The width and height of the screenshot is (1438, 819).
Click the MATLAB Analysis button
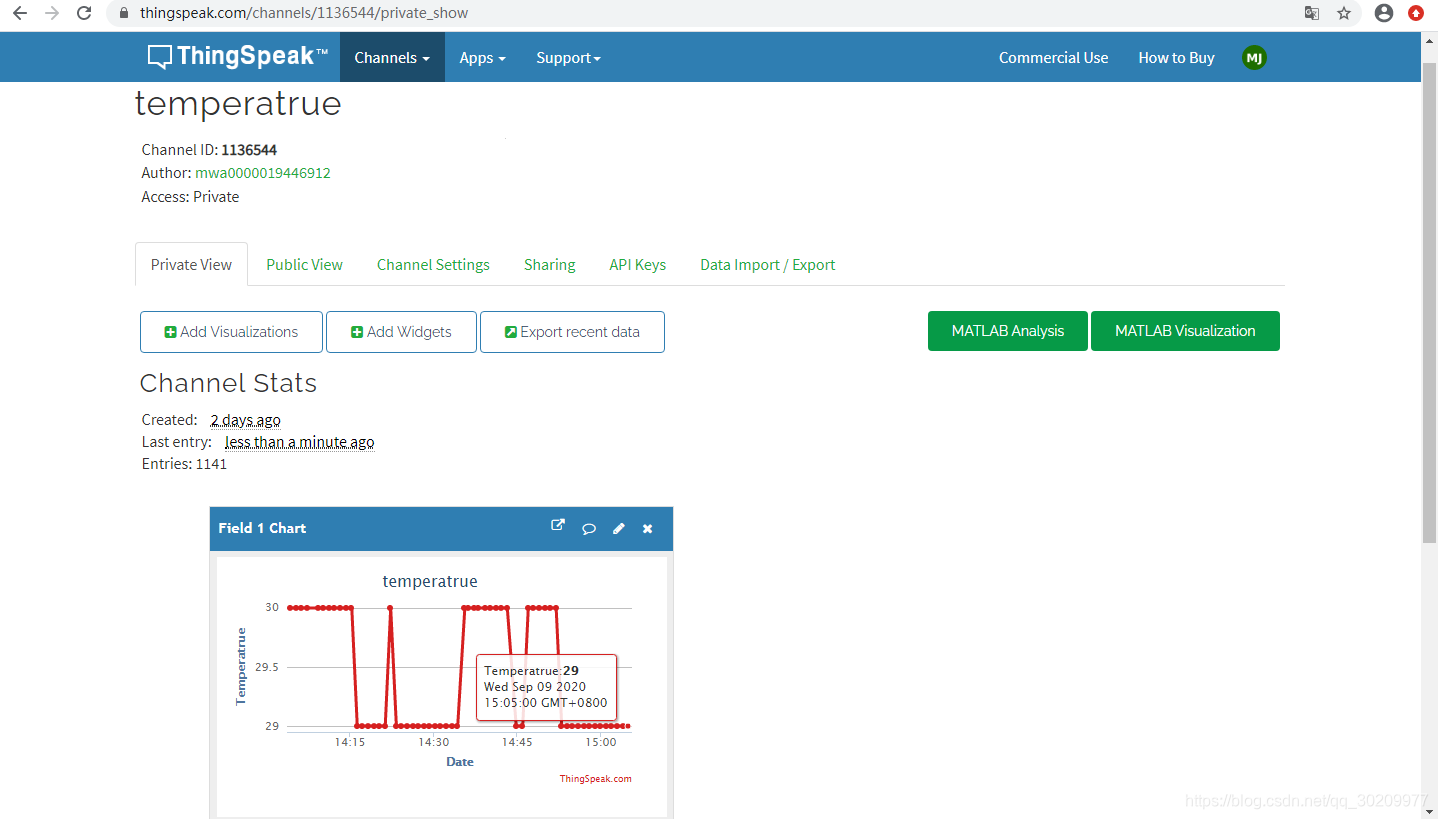coord(1007,331)
